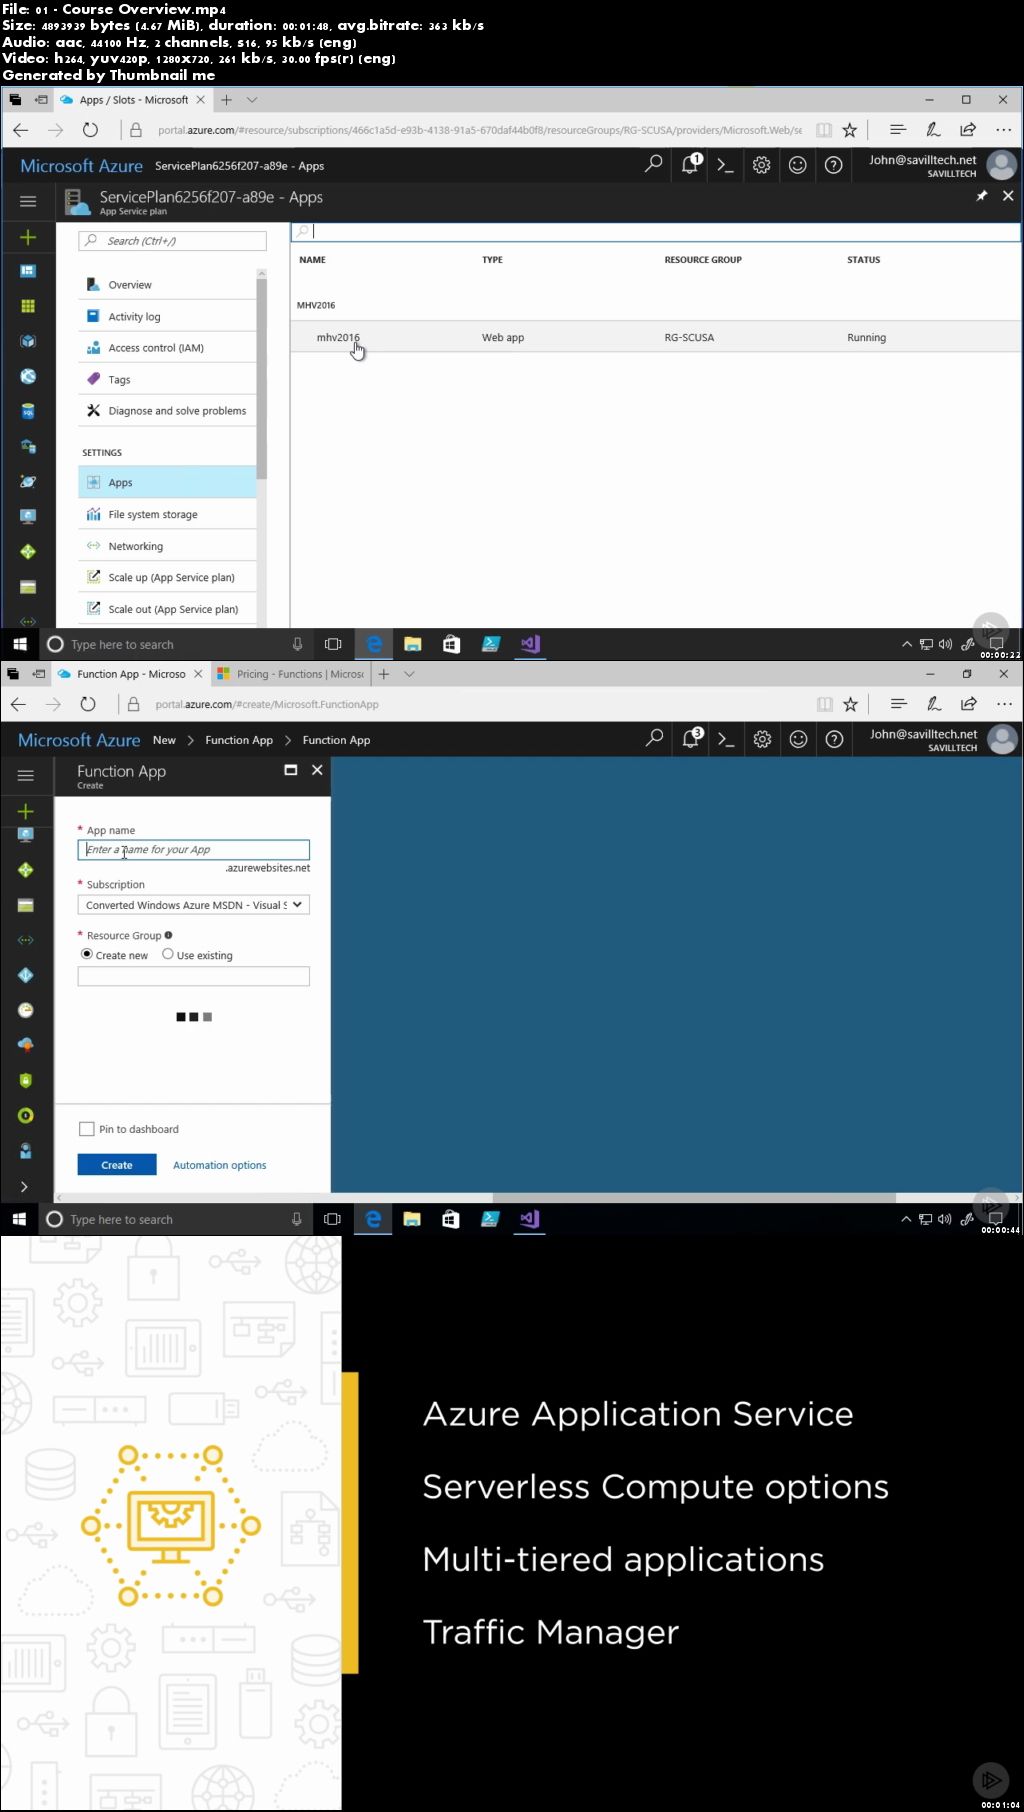Click search icon in top Azure portal header
Screen dimensions: 1024x1812
(653, 164)
